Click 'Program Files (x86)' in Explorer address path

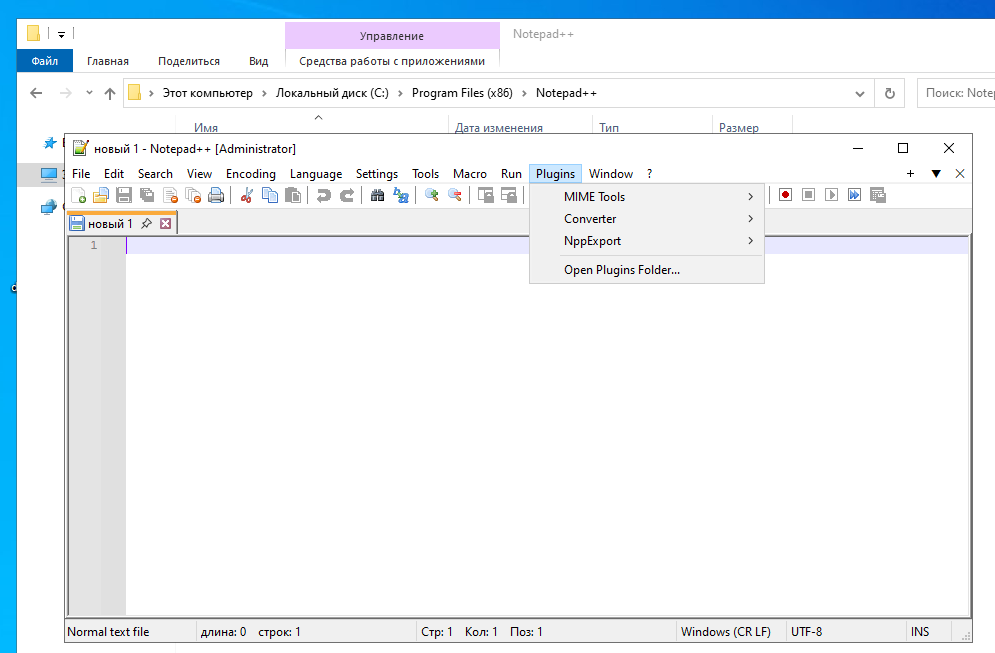(x=462, y=93)
